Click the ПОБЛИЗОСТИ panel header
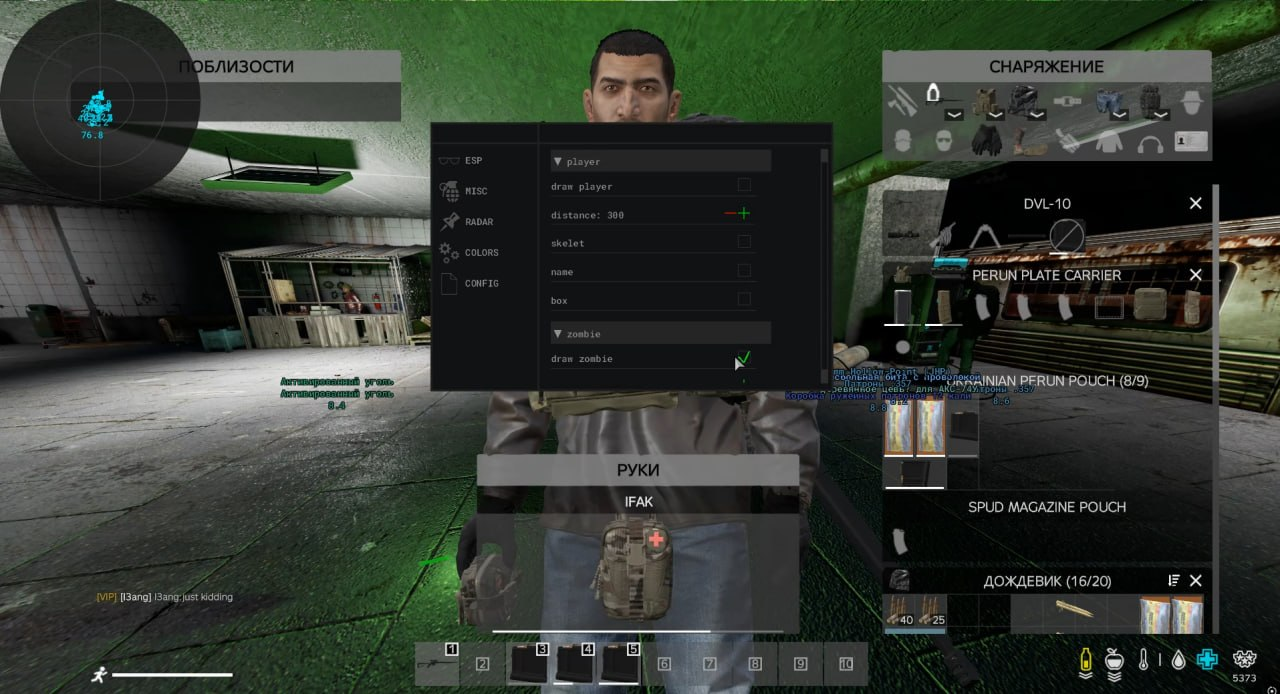 pyautogui.click(x=236, y=67)
